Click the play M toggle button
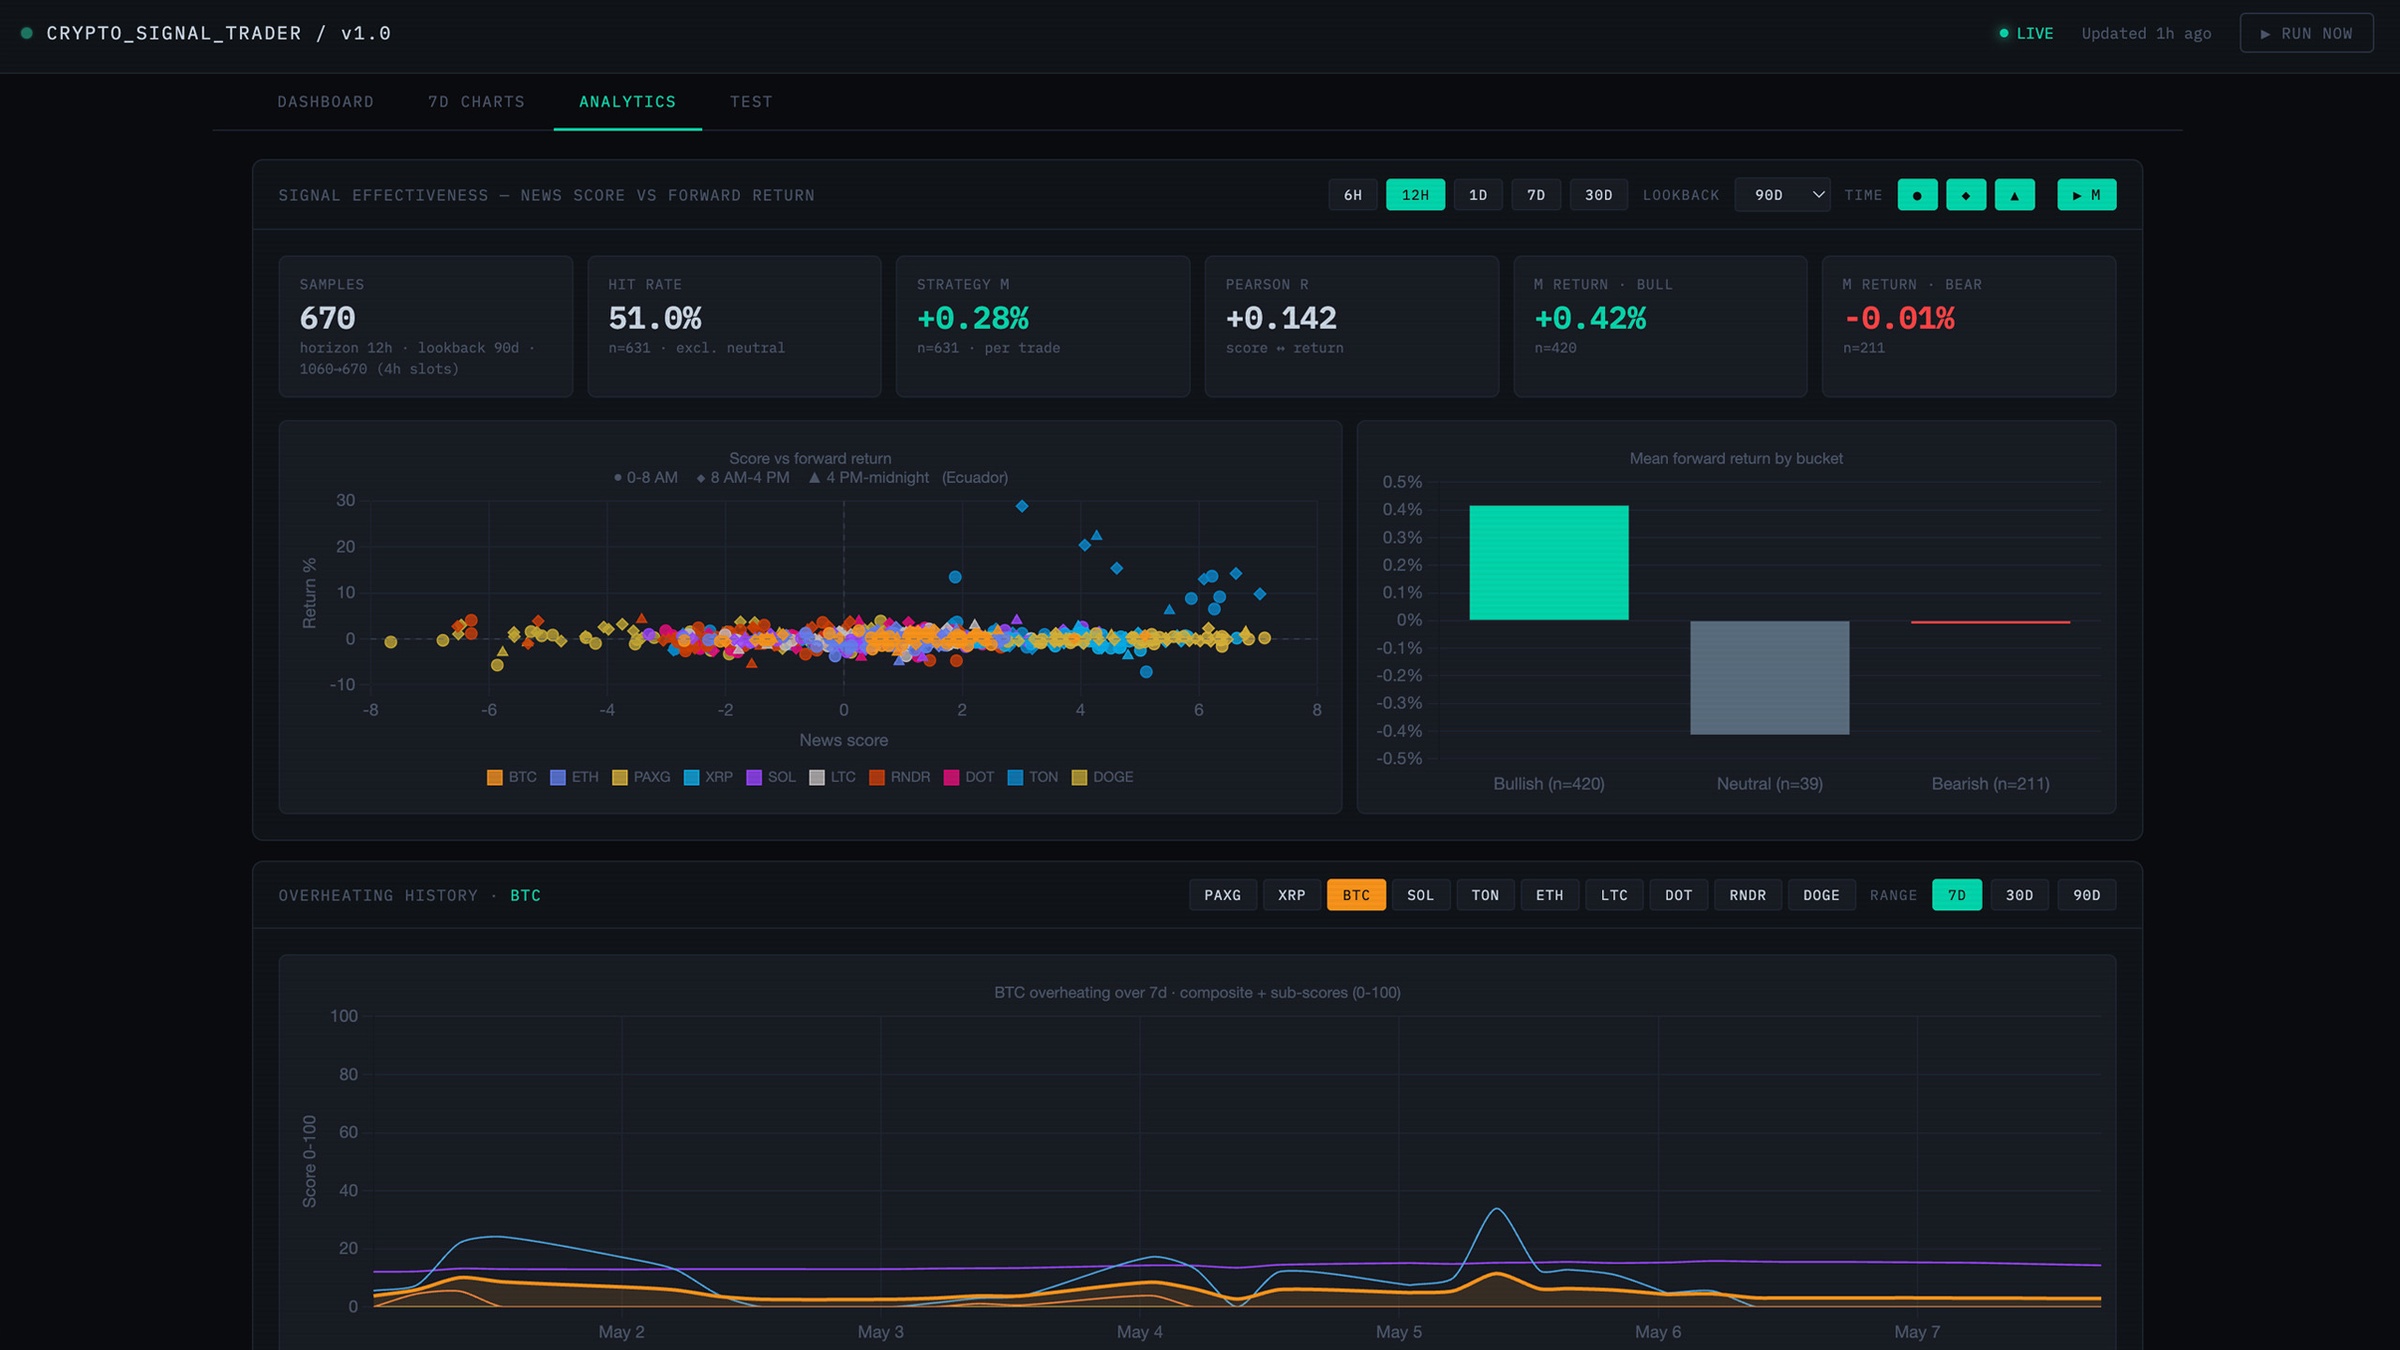The width and height of the screenshot is (2400, 1350). 2086,195
